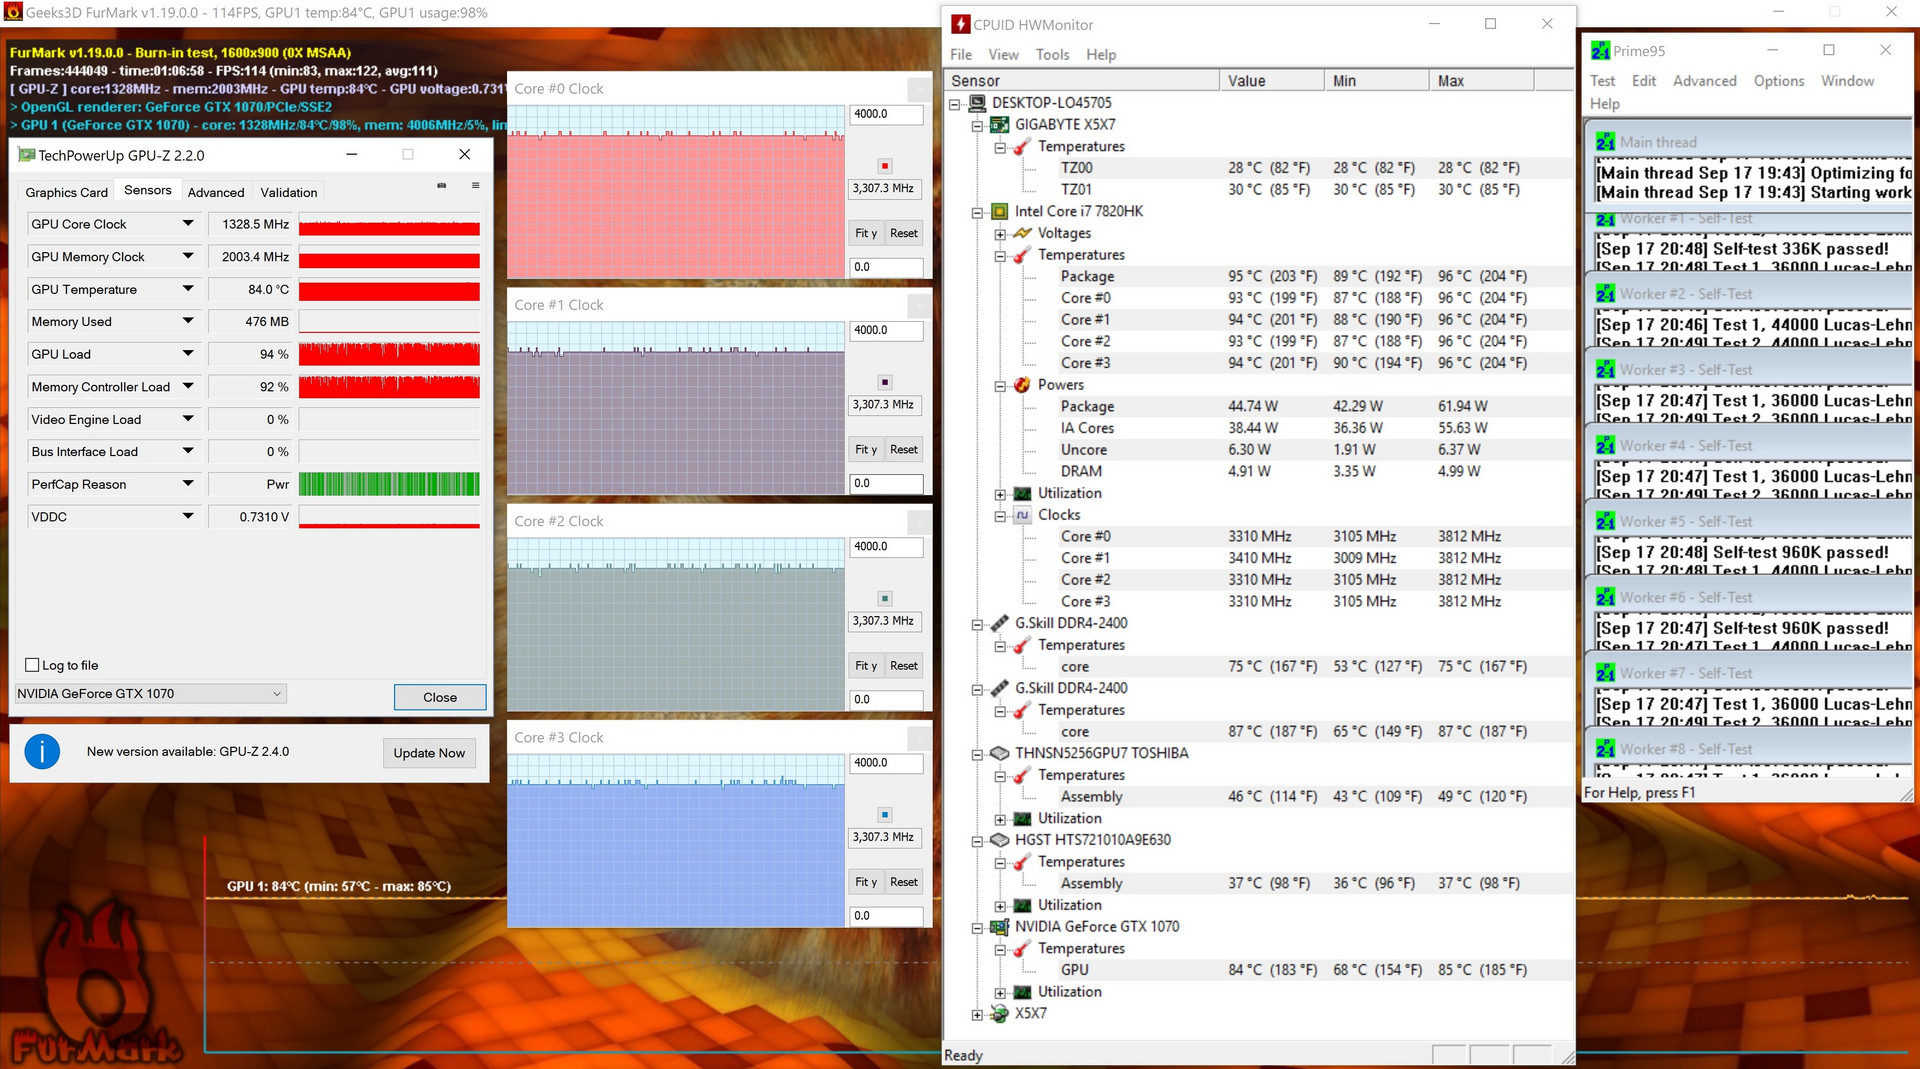The height and width of the screenshot is (1069, 1920).
Task: Open the NVIDIA GeForce GTX 1070 device combo box
Action: pos(151,694)
